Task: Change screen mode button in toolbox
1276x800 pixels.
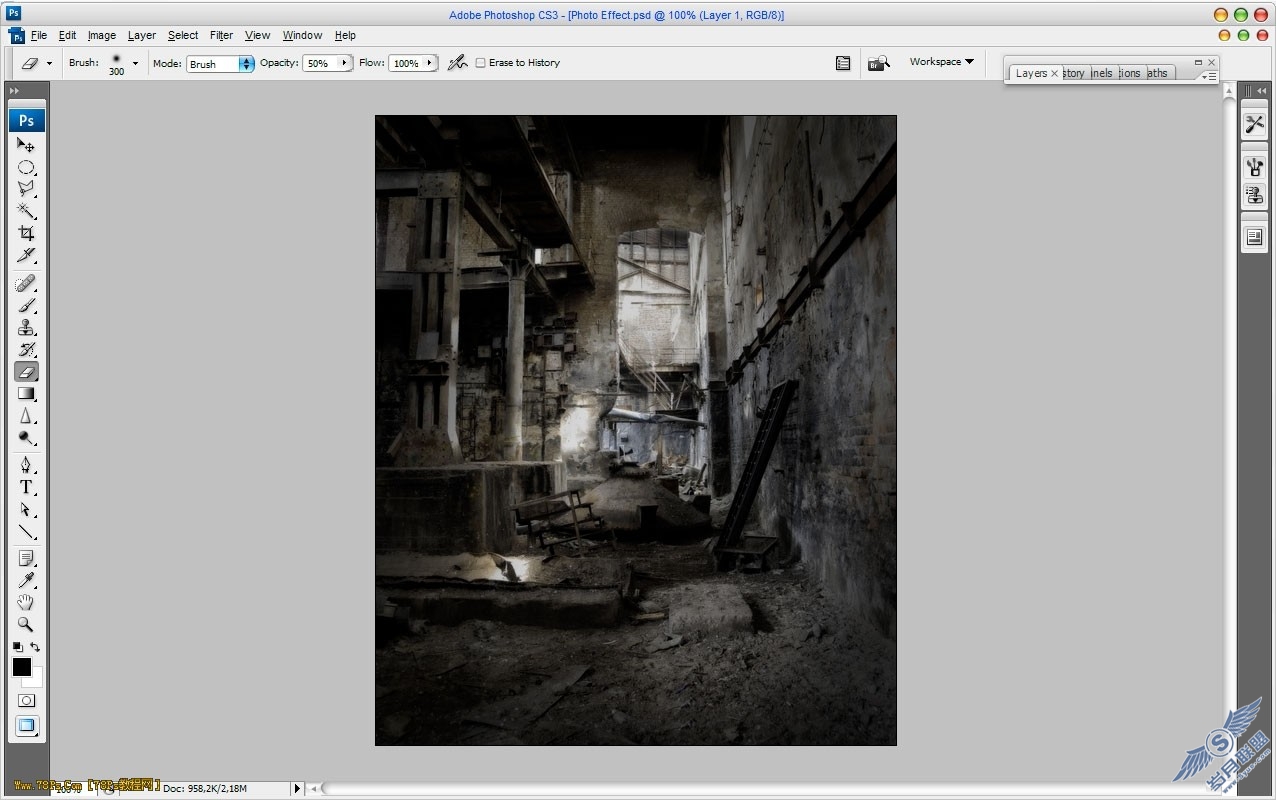Action: tap(26, 726)
